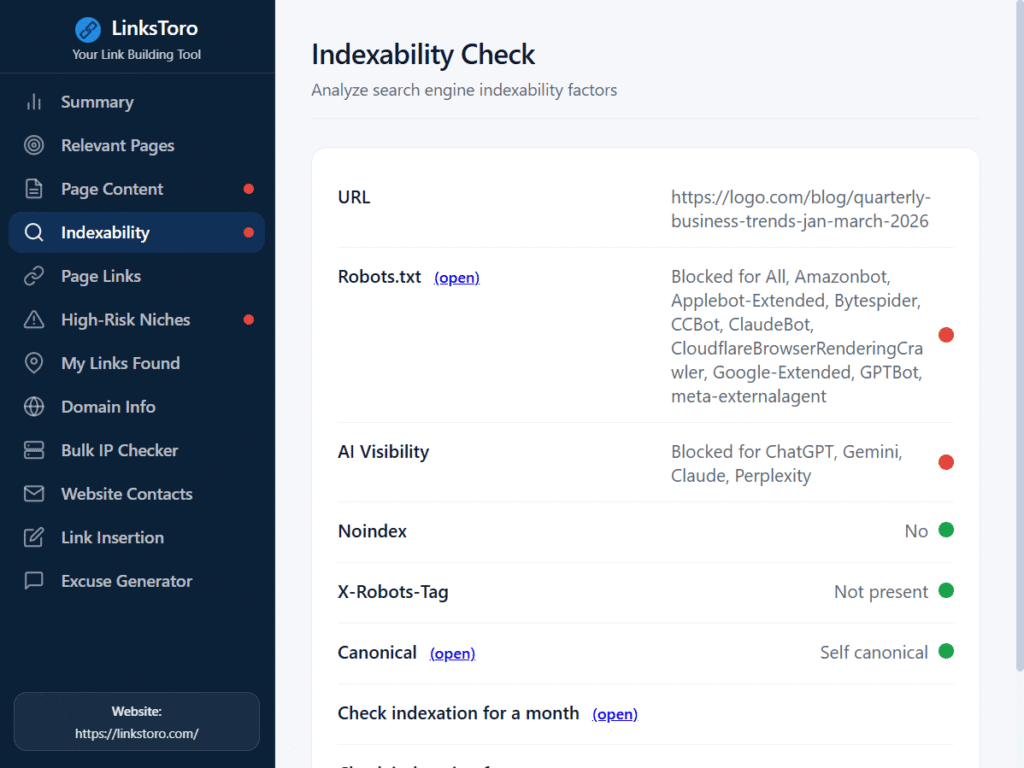Click 'Analyze search engine indexability factors' subtitle

(464, 90)
